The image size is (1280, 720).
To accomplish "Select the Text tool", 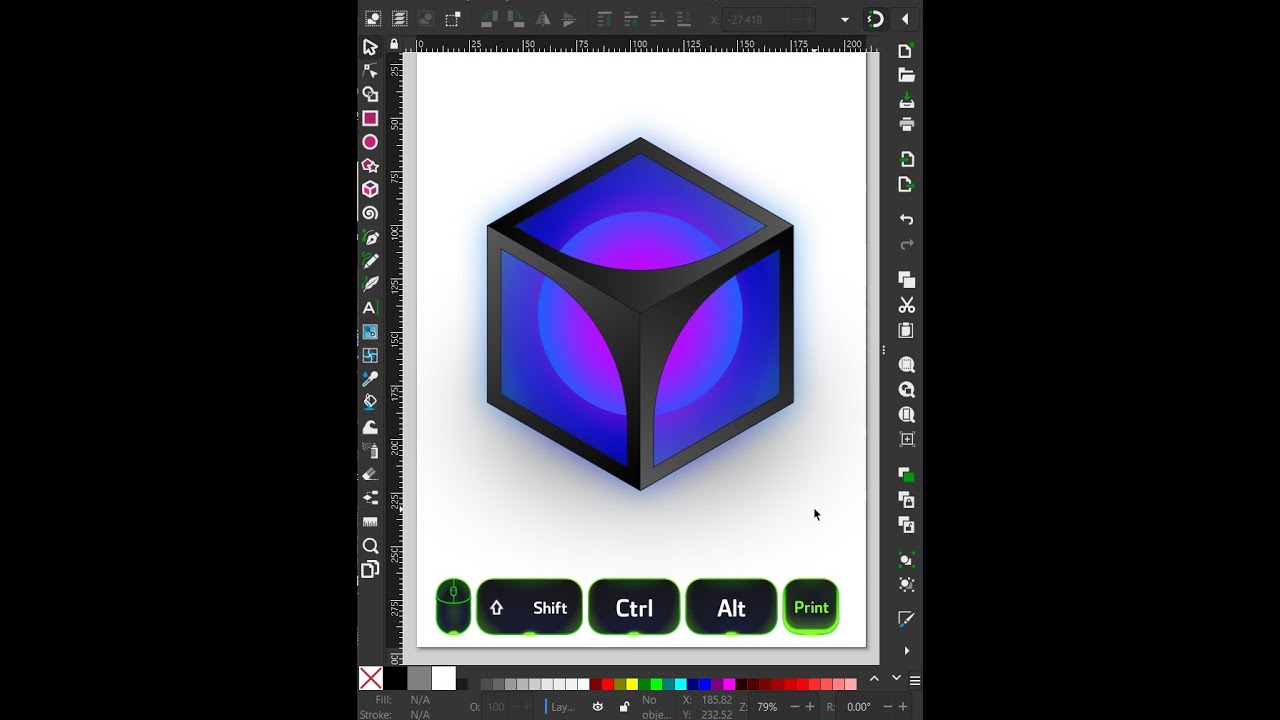I will click(370, 308).
